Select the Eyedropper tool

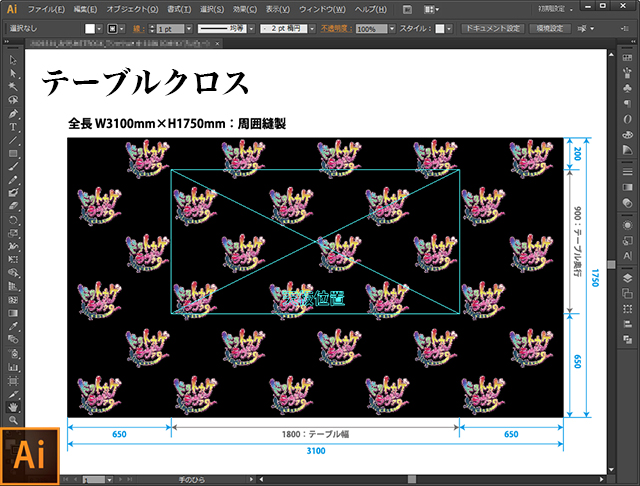click(x=13, y=326)
